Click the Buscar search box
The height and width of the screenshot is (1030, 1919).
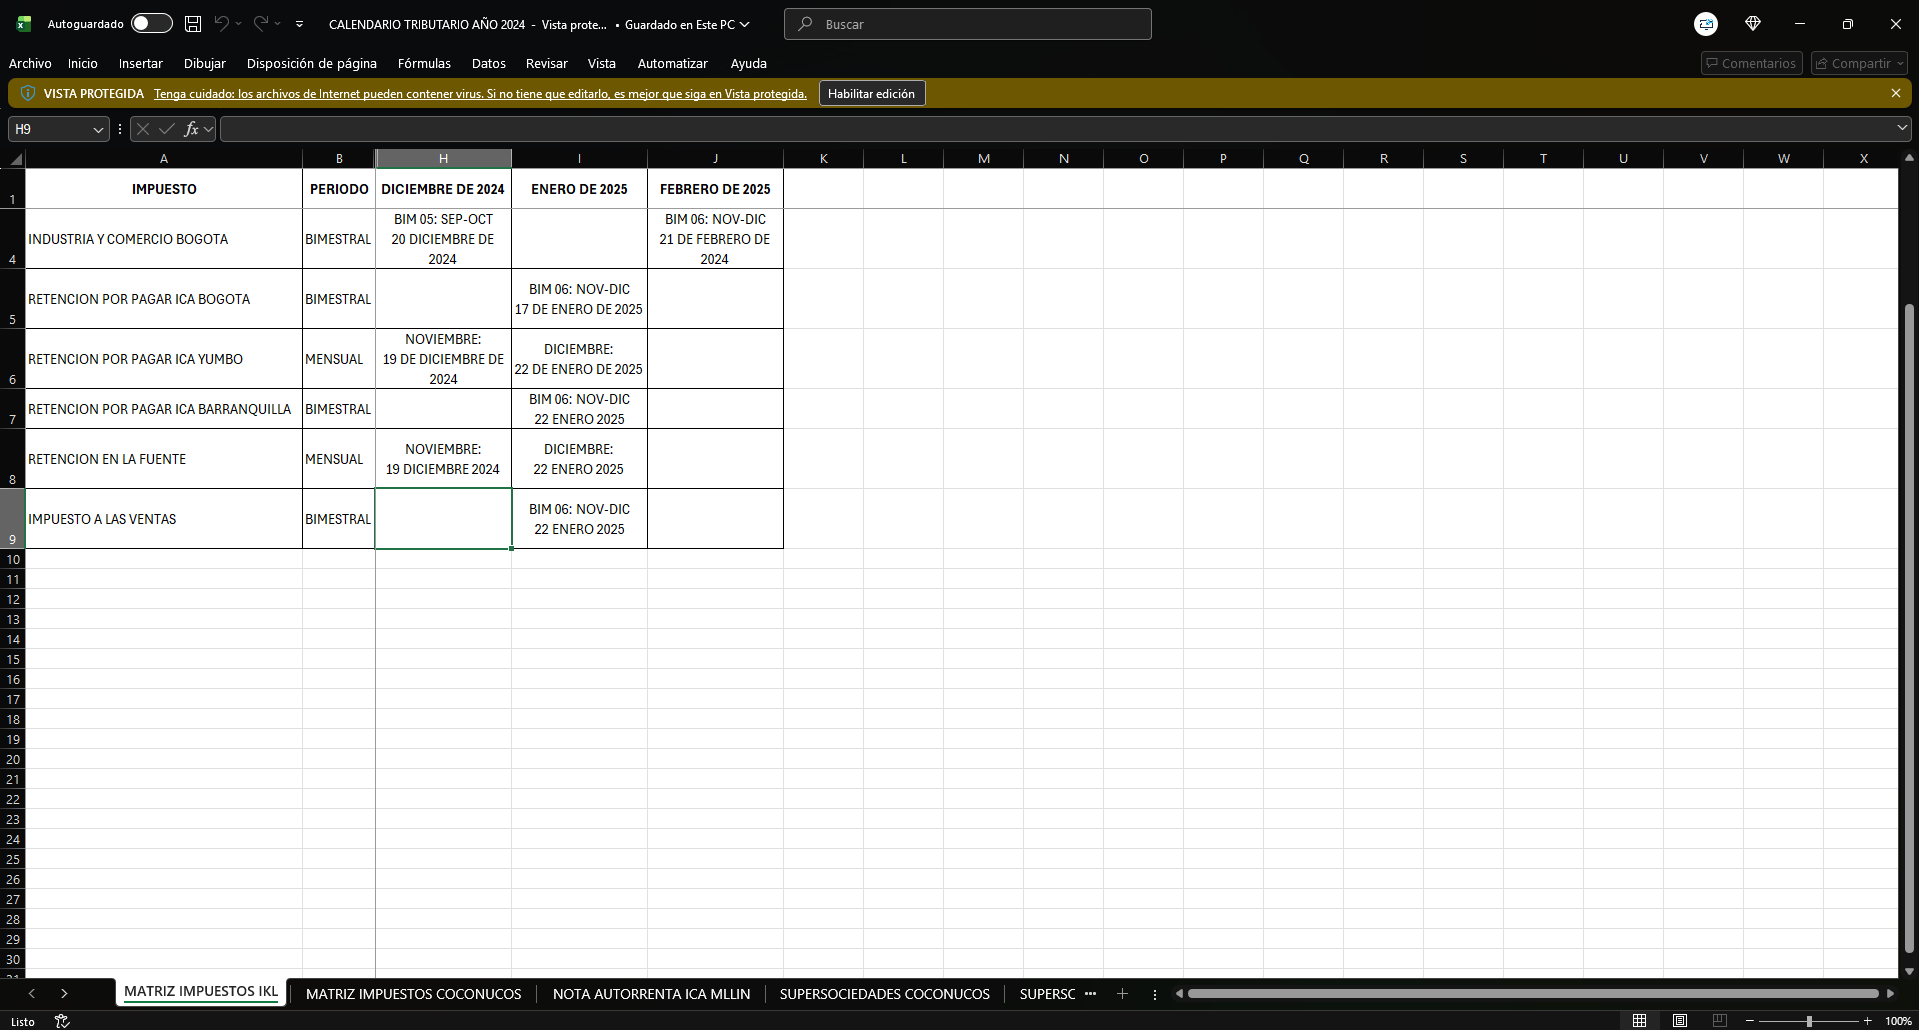pos(967,24)
